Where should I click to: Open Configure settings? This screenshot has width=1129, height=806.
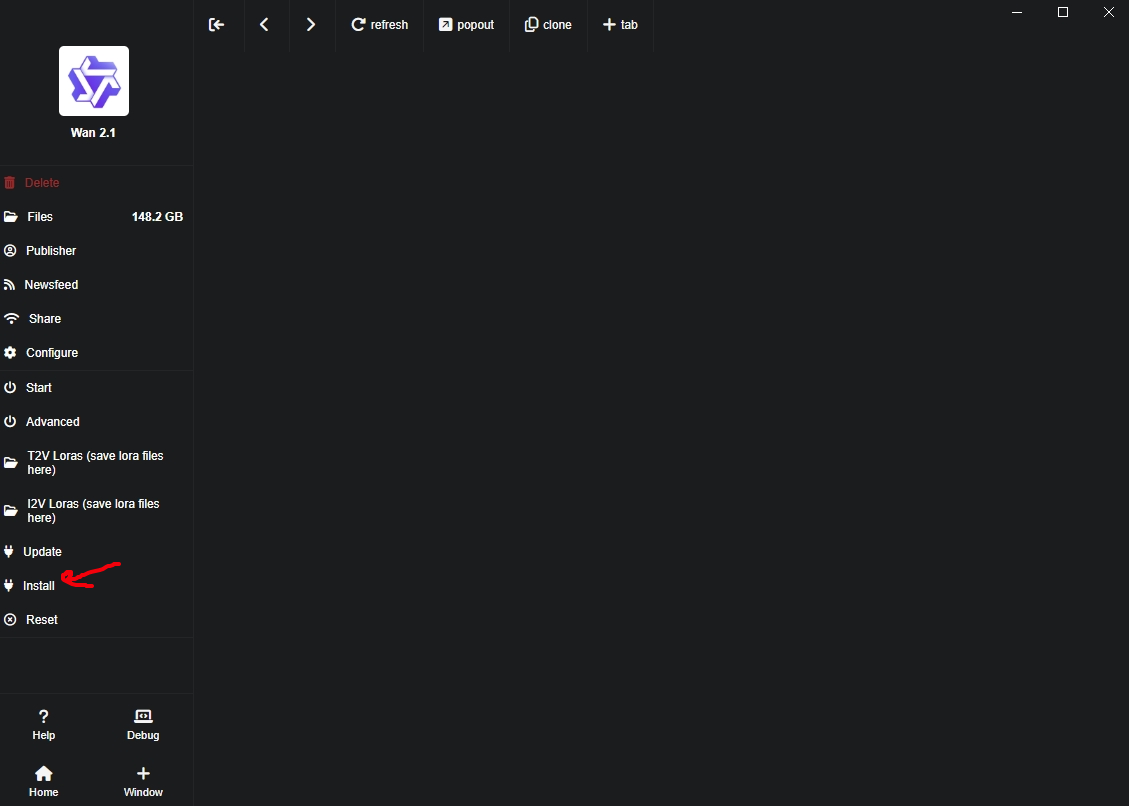pos(51,353)
